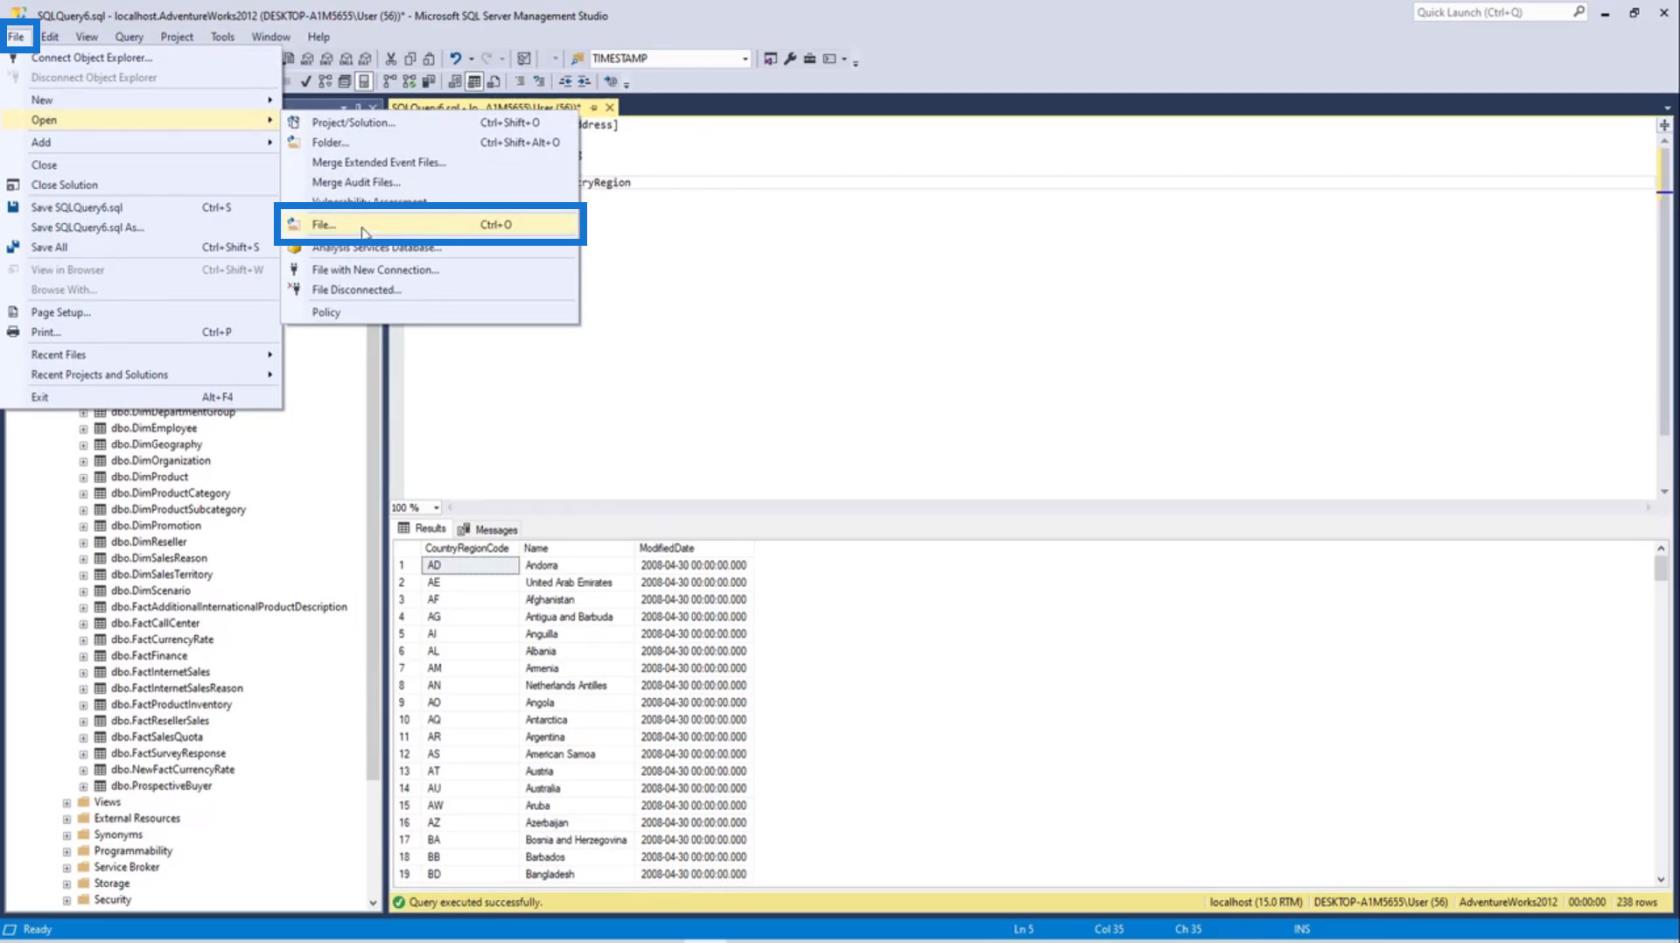Open the Query menu
The width and height of the screenshot is (1680, 943).
click(129, 37)
